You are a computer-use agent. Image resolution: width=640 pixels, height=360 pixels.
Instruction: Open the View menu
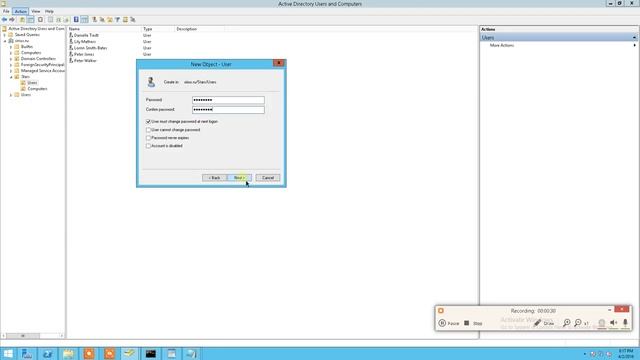(x=36, y=11)
